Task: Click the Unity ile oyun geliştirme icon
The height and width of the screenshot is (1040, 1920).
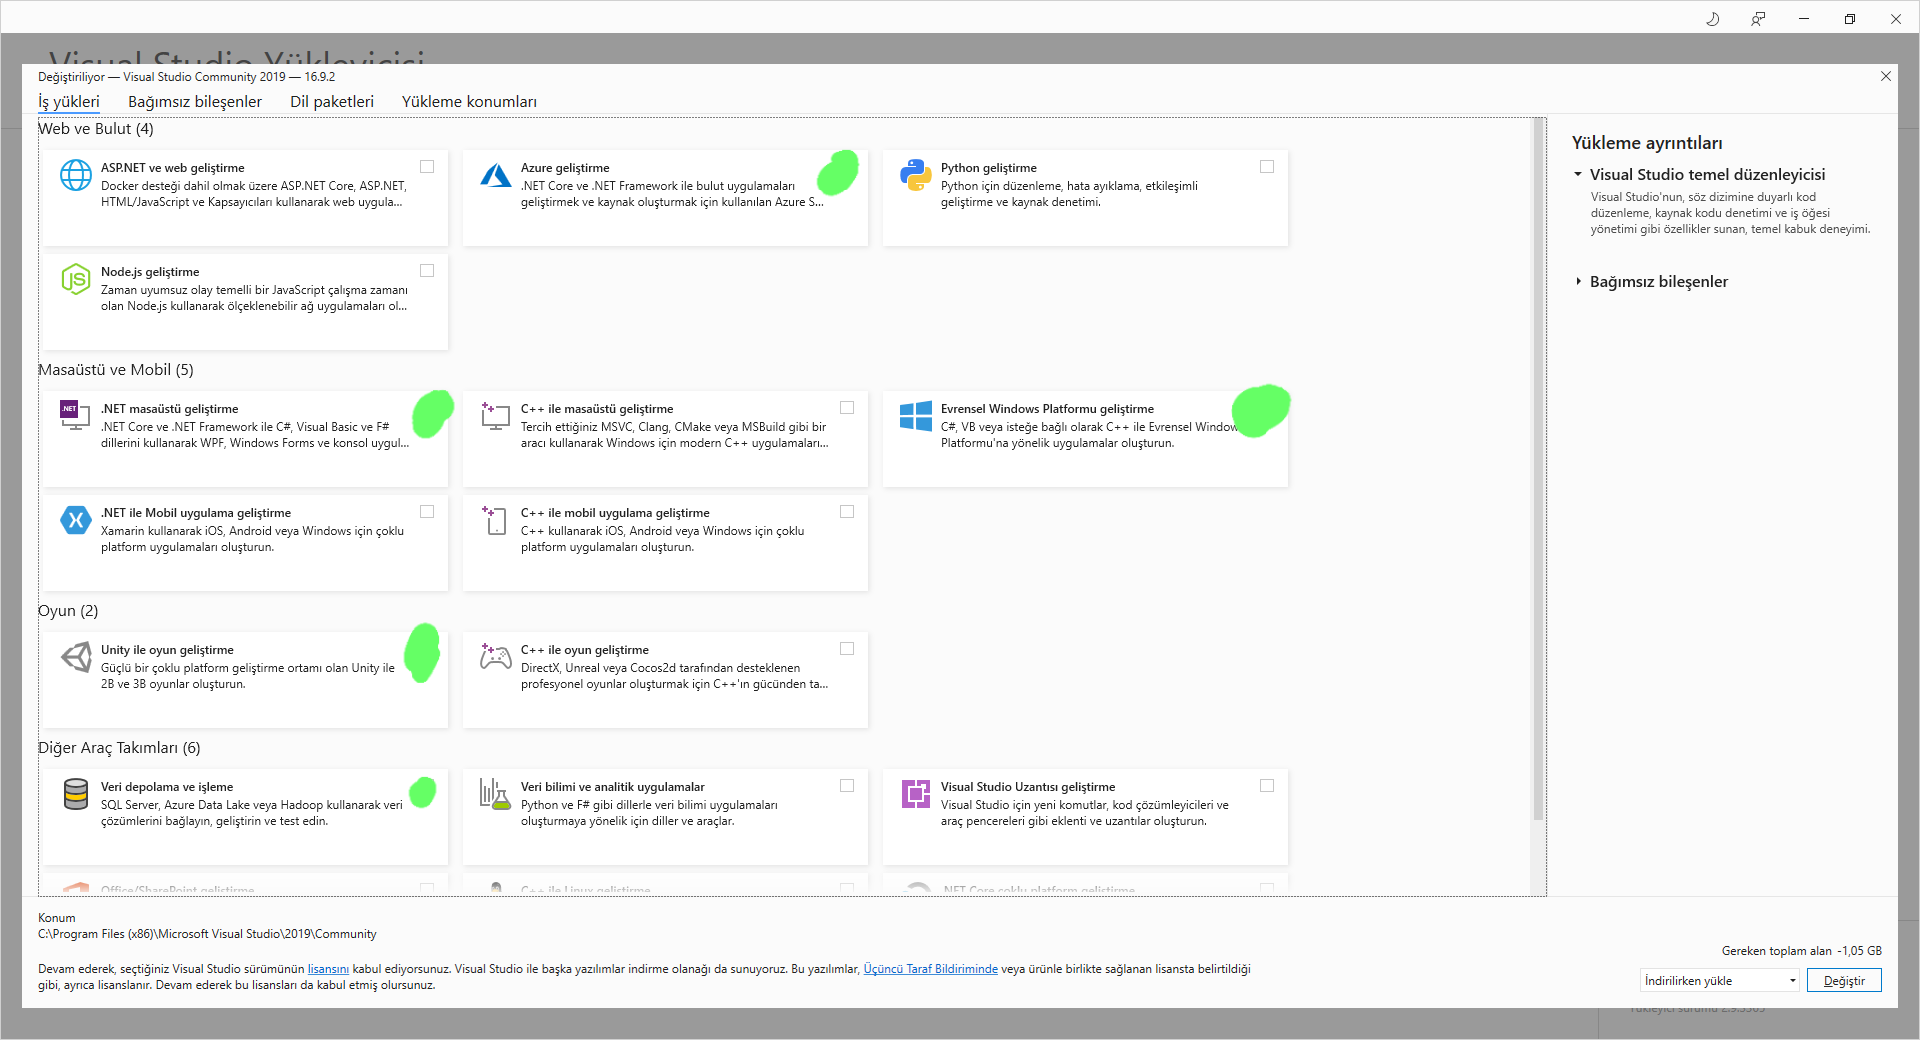Action: point(76,657)
